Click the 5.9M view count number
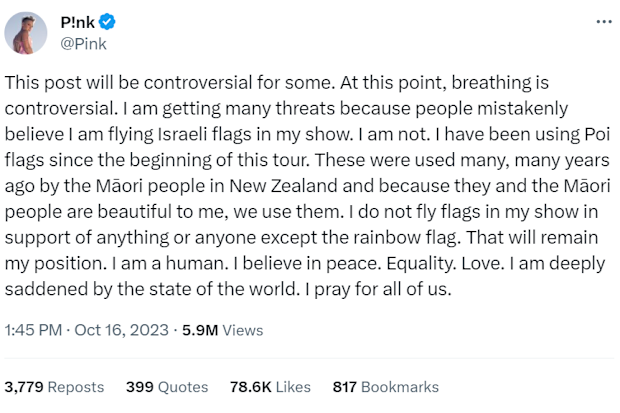The image size is (620, 413). (200, 330)
